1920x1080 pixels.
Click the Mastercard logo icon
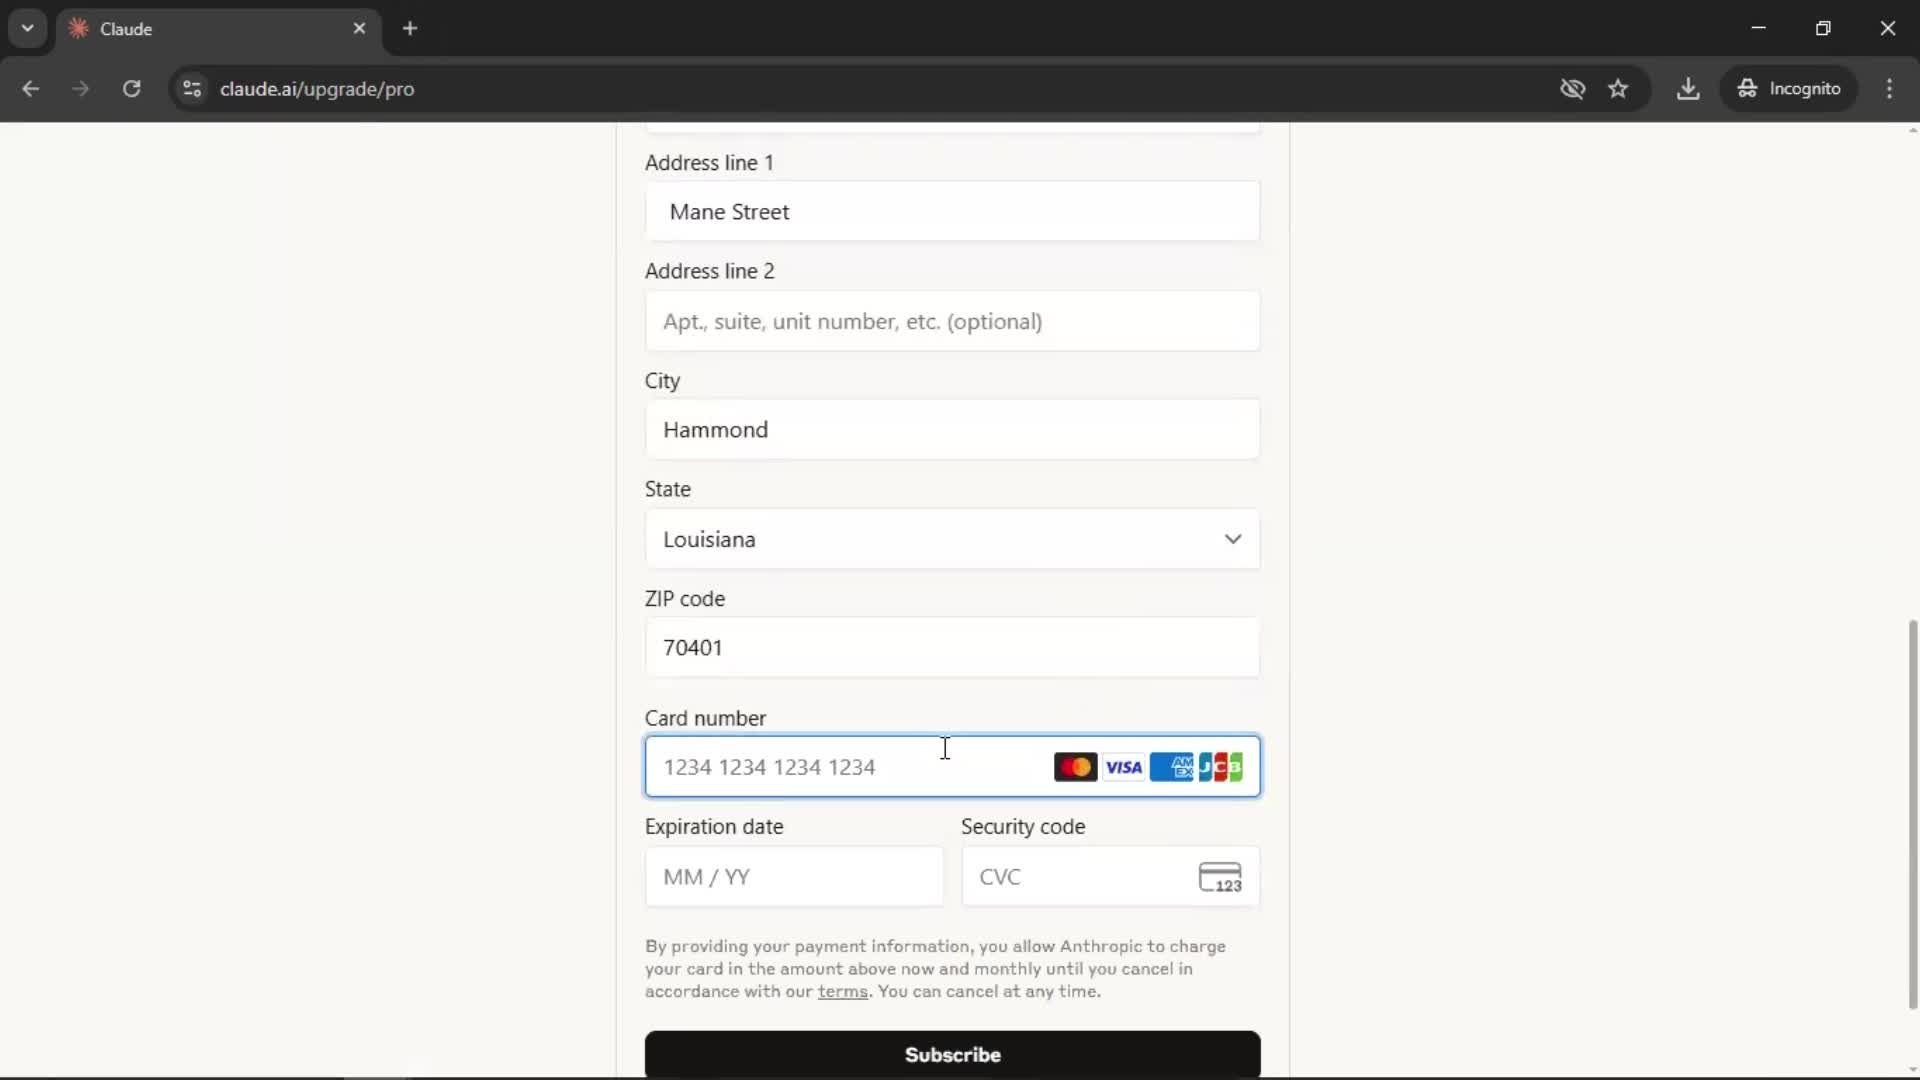(1075, 767)
